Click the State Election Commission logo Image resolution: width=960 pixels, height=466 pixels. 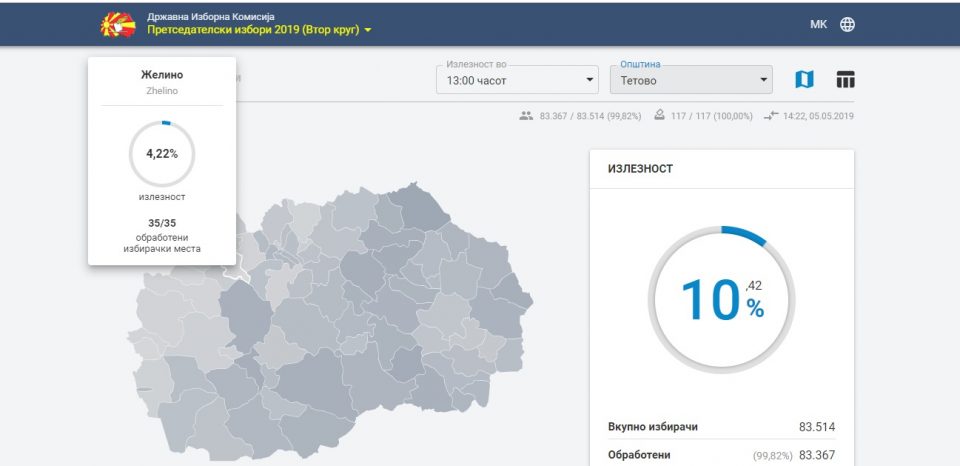118,24
